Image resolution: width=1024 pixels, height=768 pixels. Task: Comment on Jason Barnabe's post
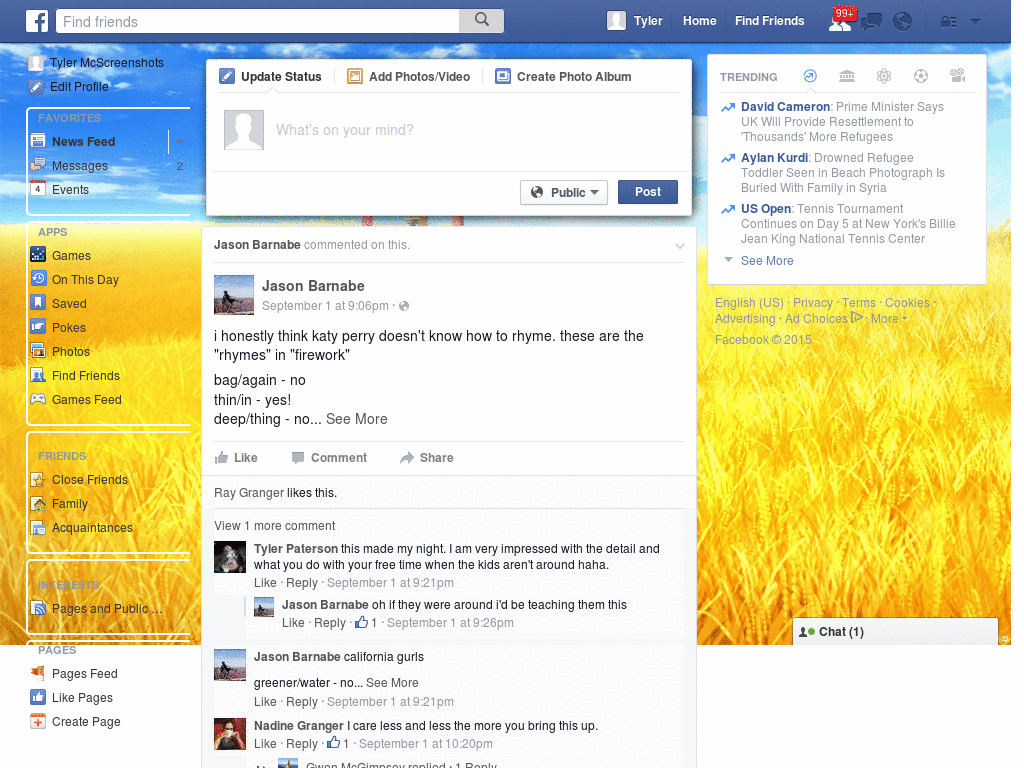329,458
